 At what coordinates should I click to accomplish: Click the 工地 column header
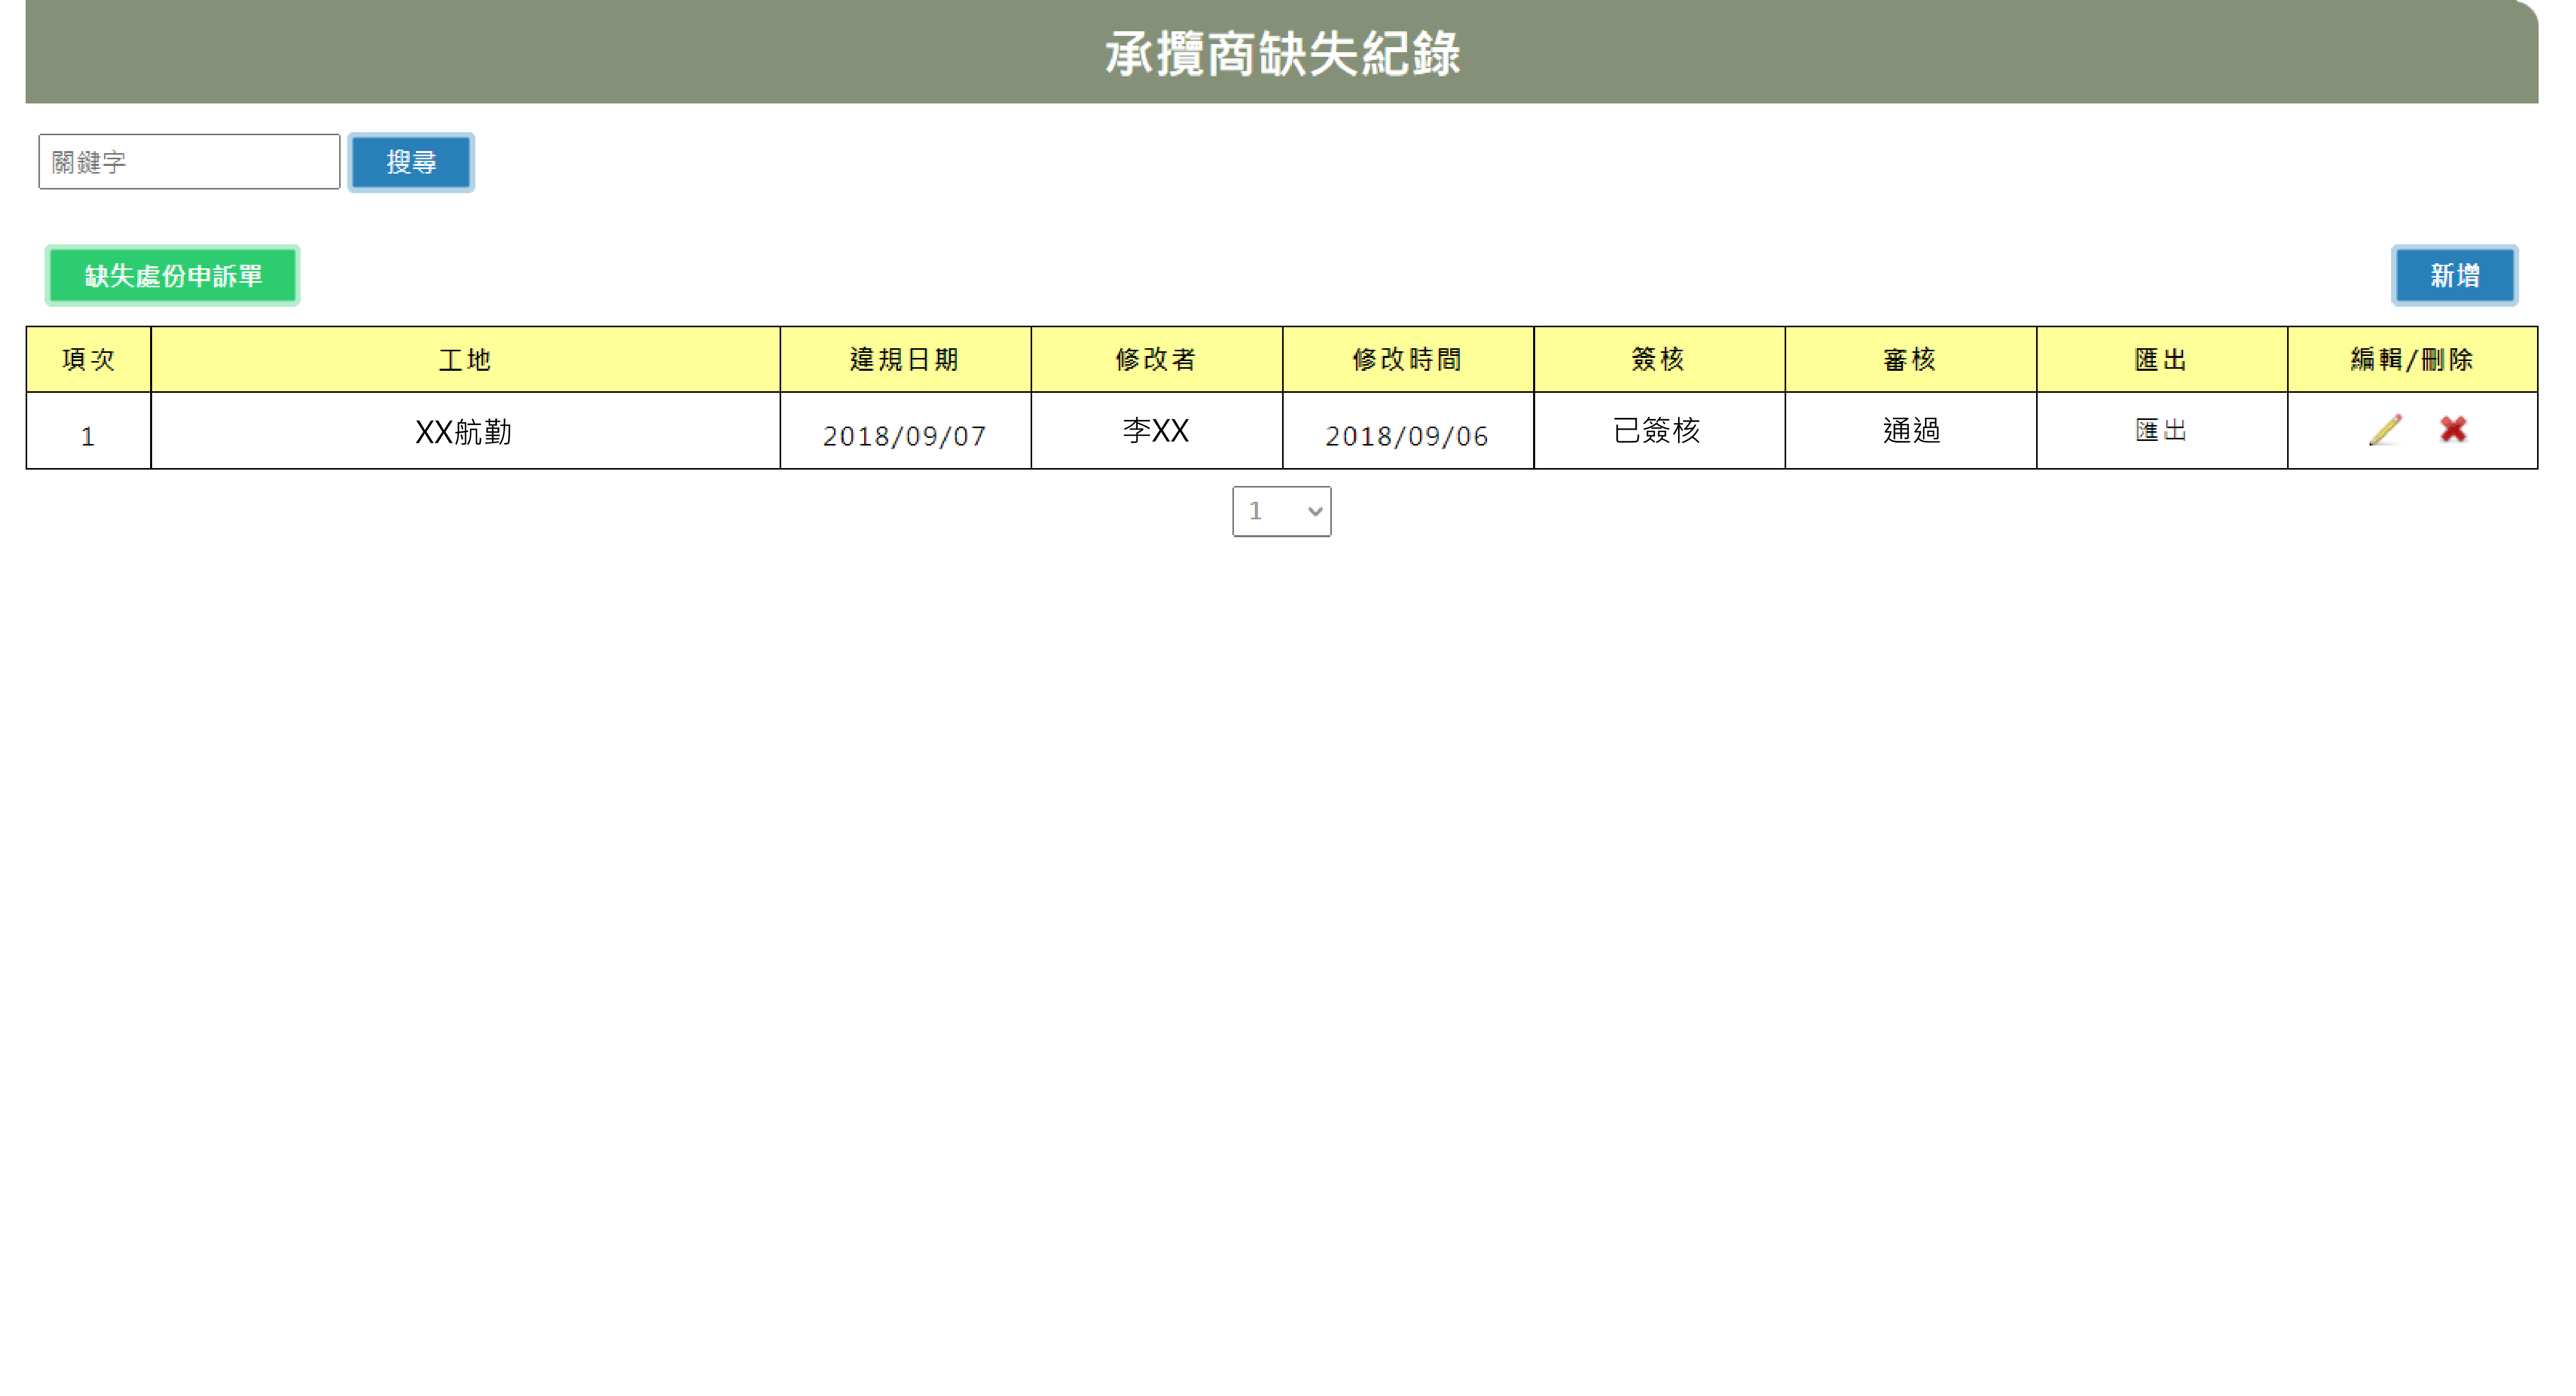(465, 359)
